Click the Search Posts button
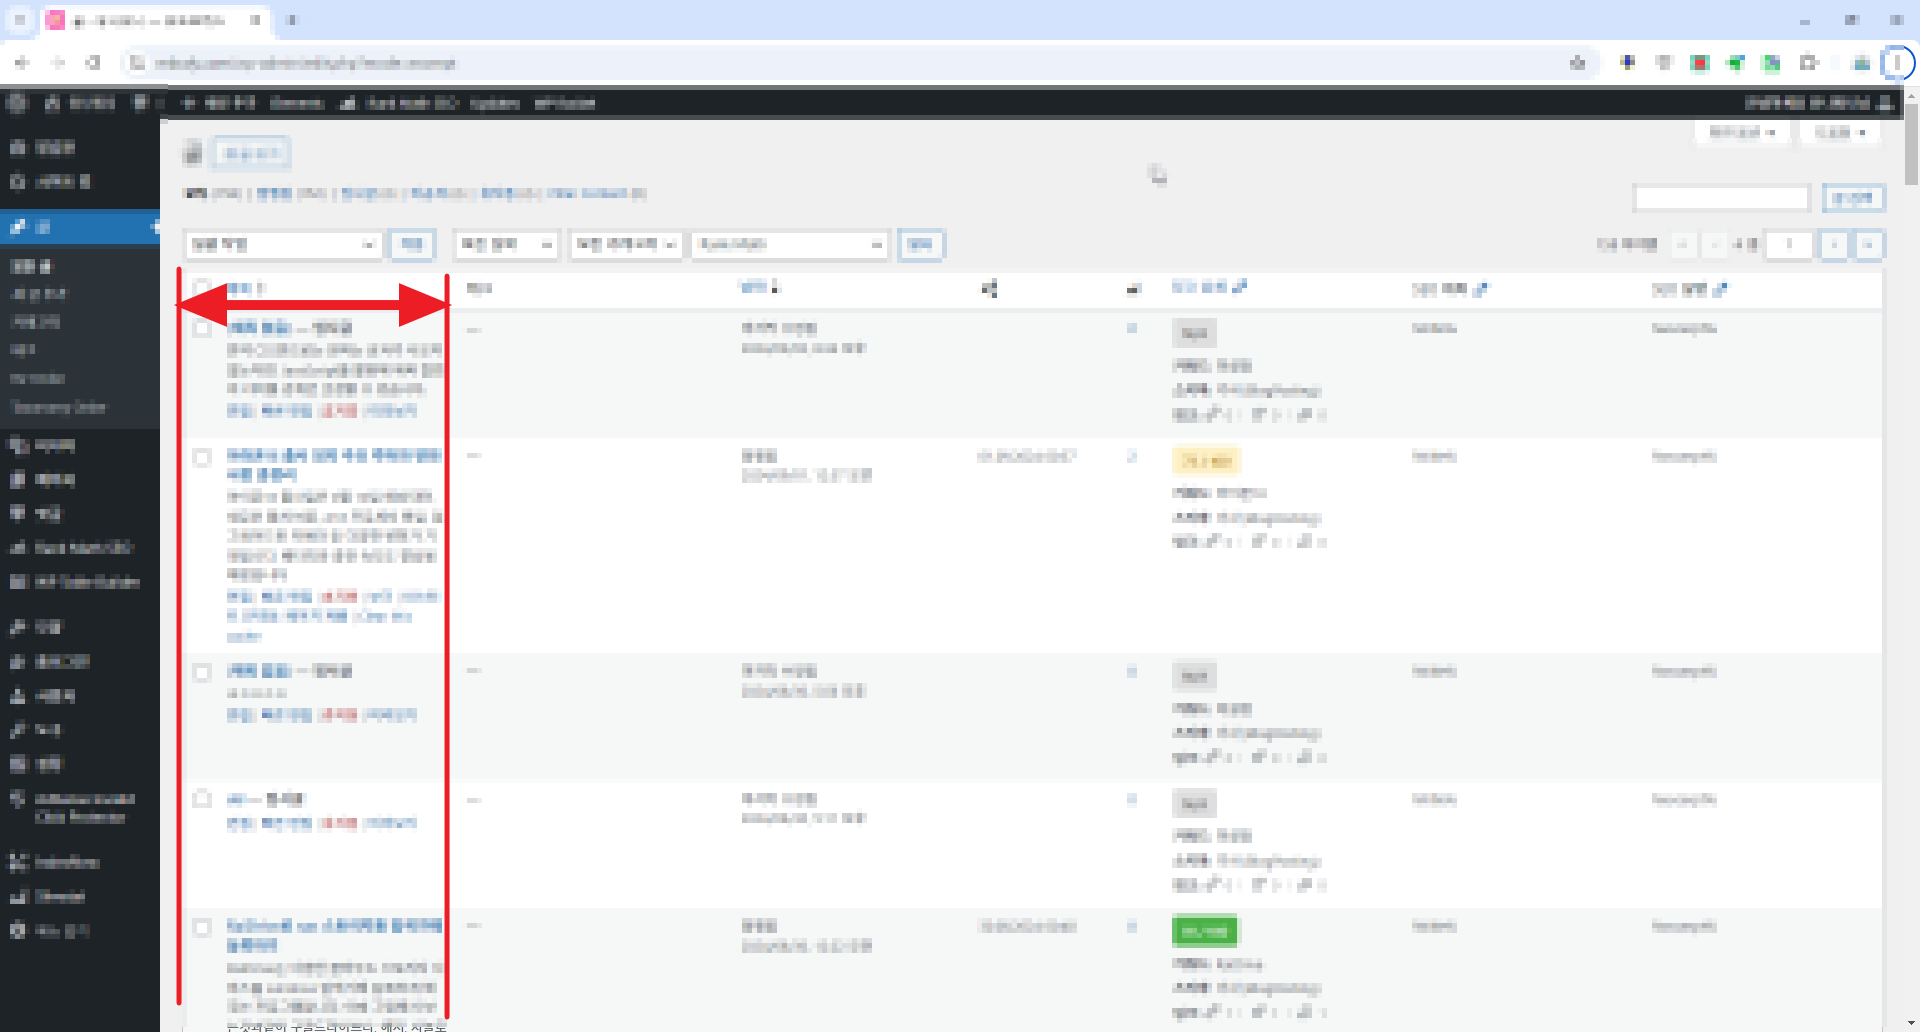Image resolution: width=1920 pixels, height=1032 pixels. coord(1853,198)
